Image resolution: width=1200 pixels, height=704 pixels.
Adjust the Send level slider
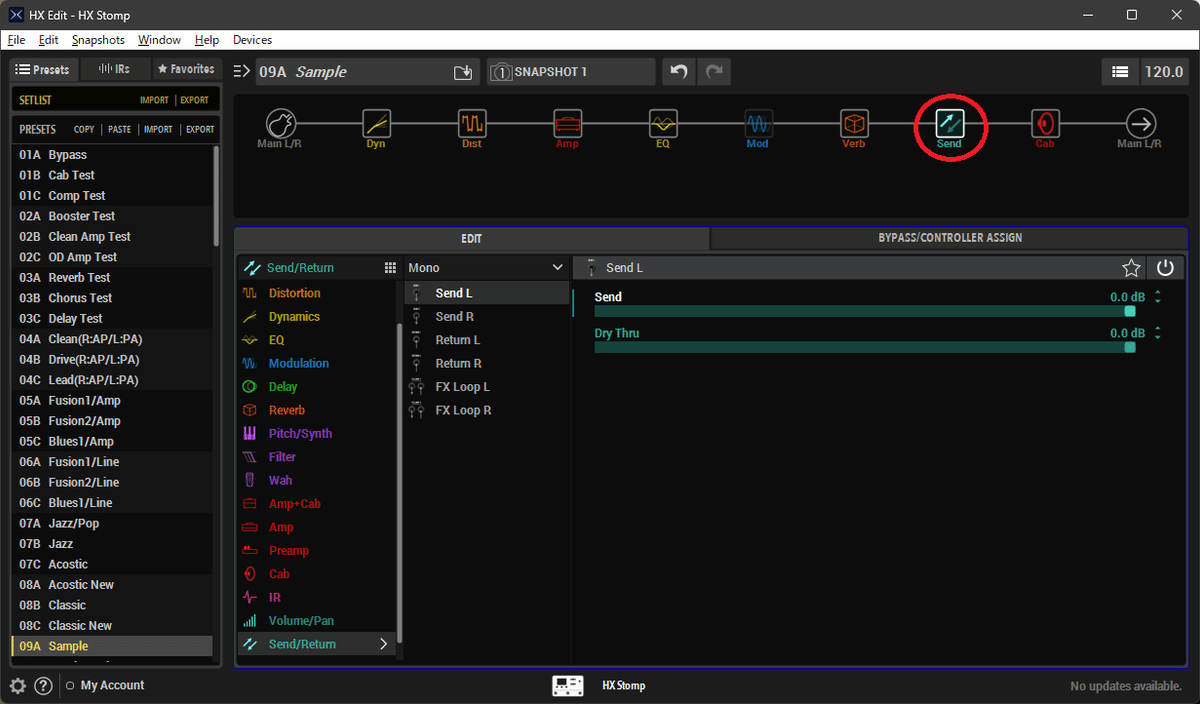tap(865, 311)
